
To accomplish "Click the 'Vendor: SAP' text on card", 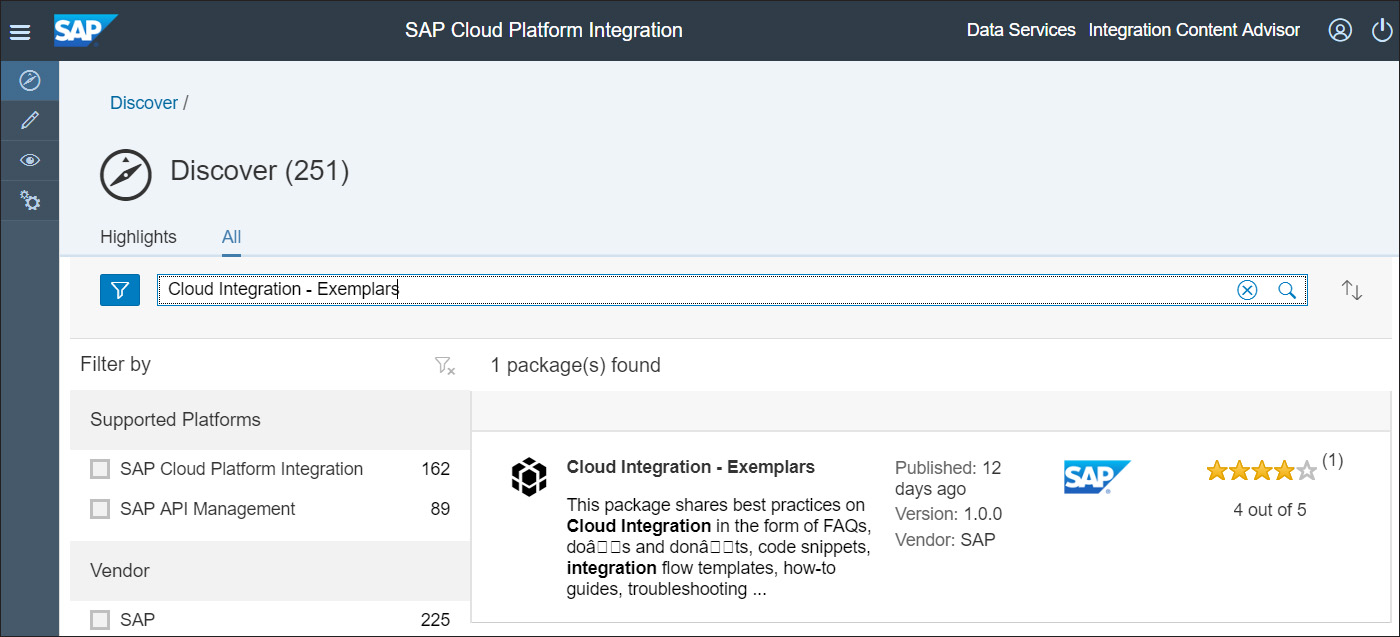I will click(945, 540).
